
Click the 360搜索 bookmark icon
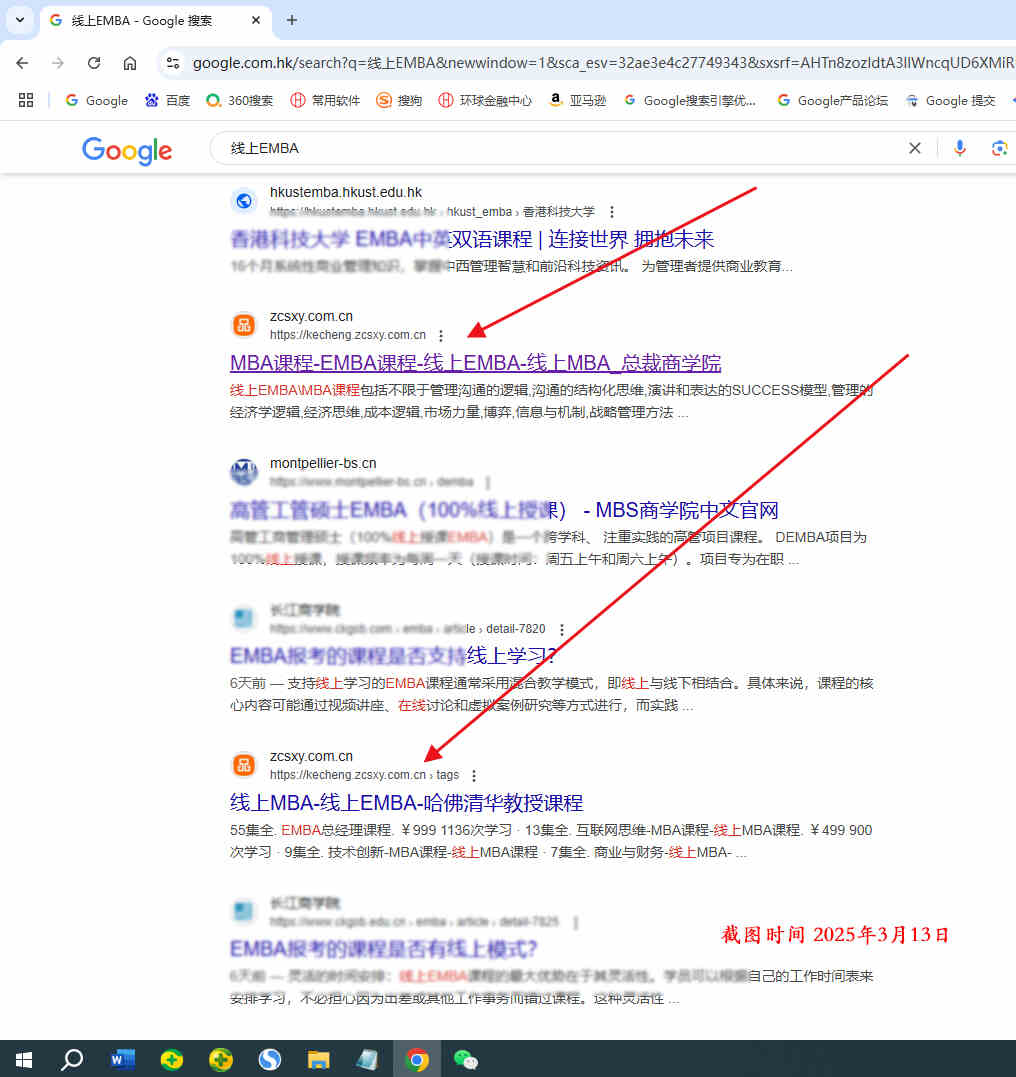pos(211,100)
